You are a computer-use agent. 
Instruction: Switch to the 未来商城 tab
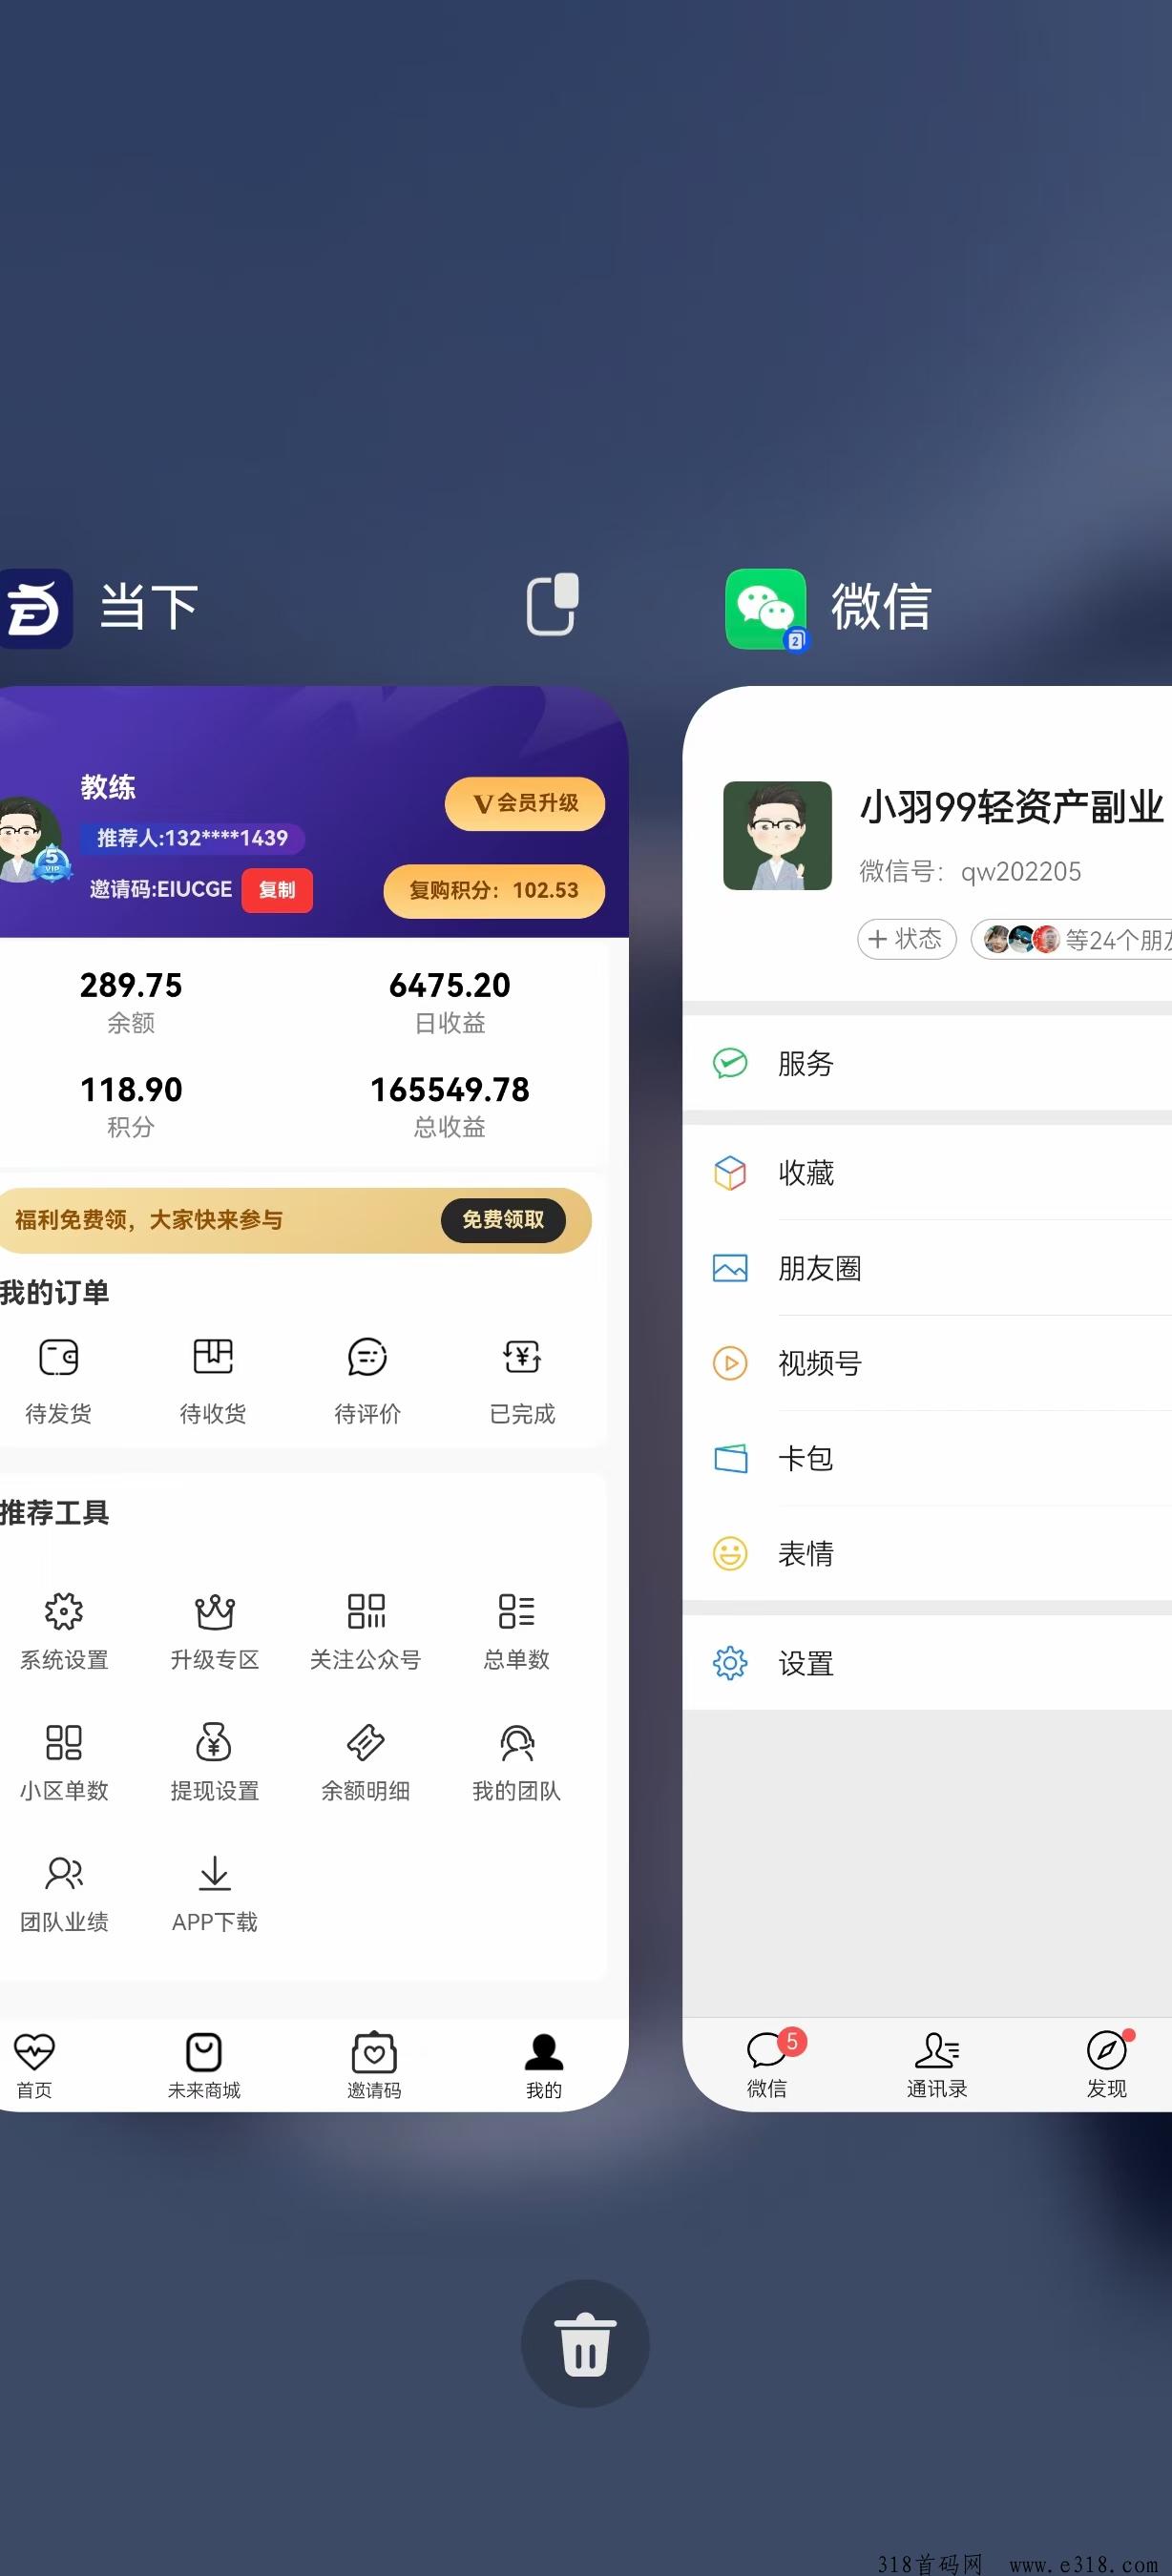[x=204, y=2064]
